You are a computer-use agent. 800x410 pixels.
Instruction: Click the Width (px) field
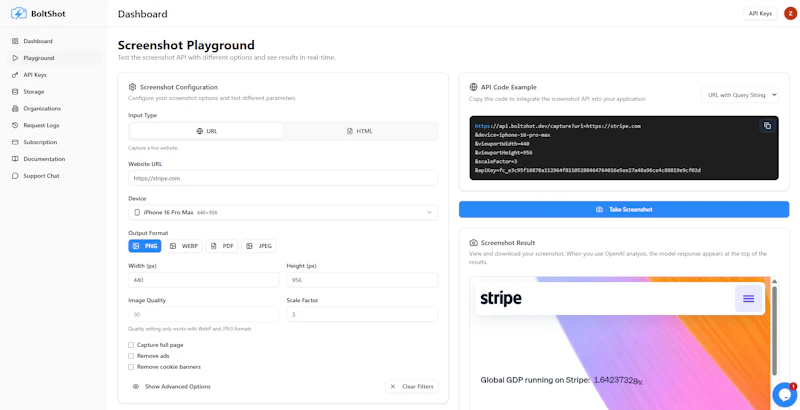pyautogui.click(x=204, y=280)
